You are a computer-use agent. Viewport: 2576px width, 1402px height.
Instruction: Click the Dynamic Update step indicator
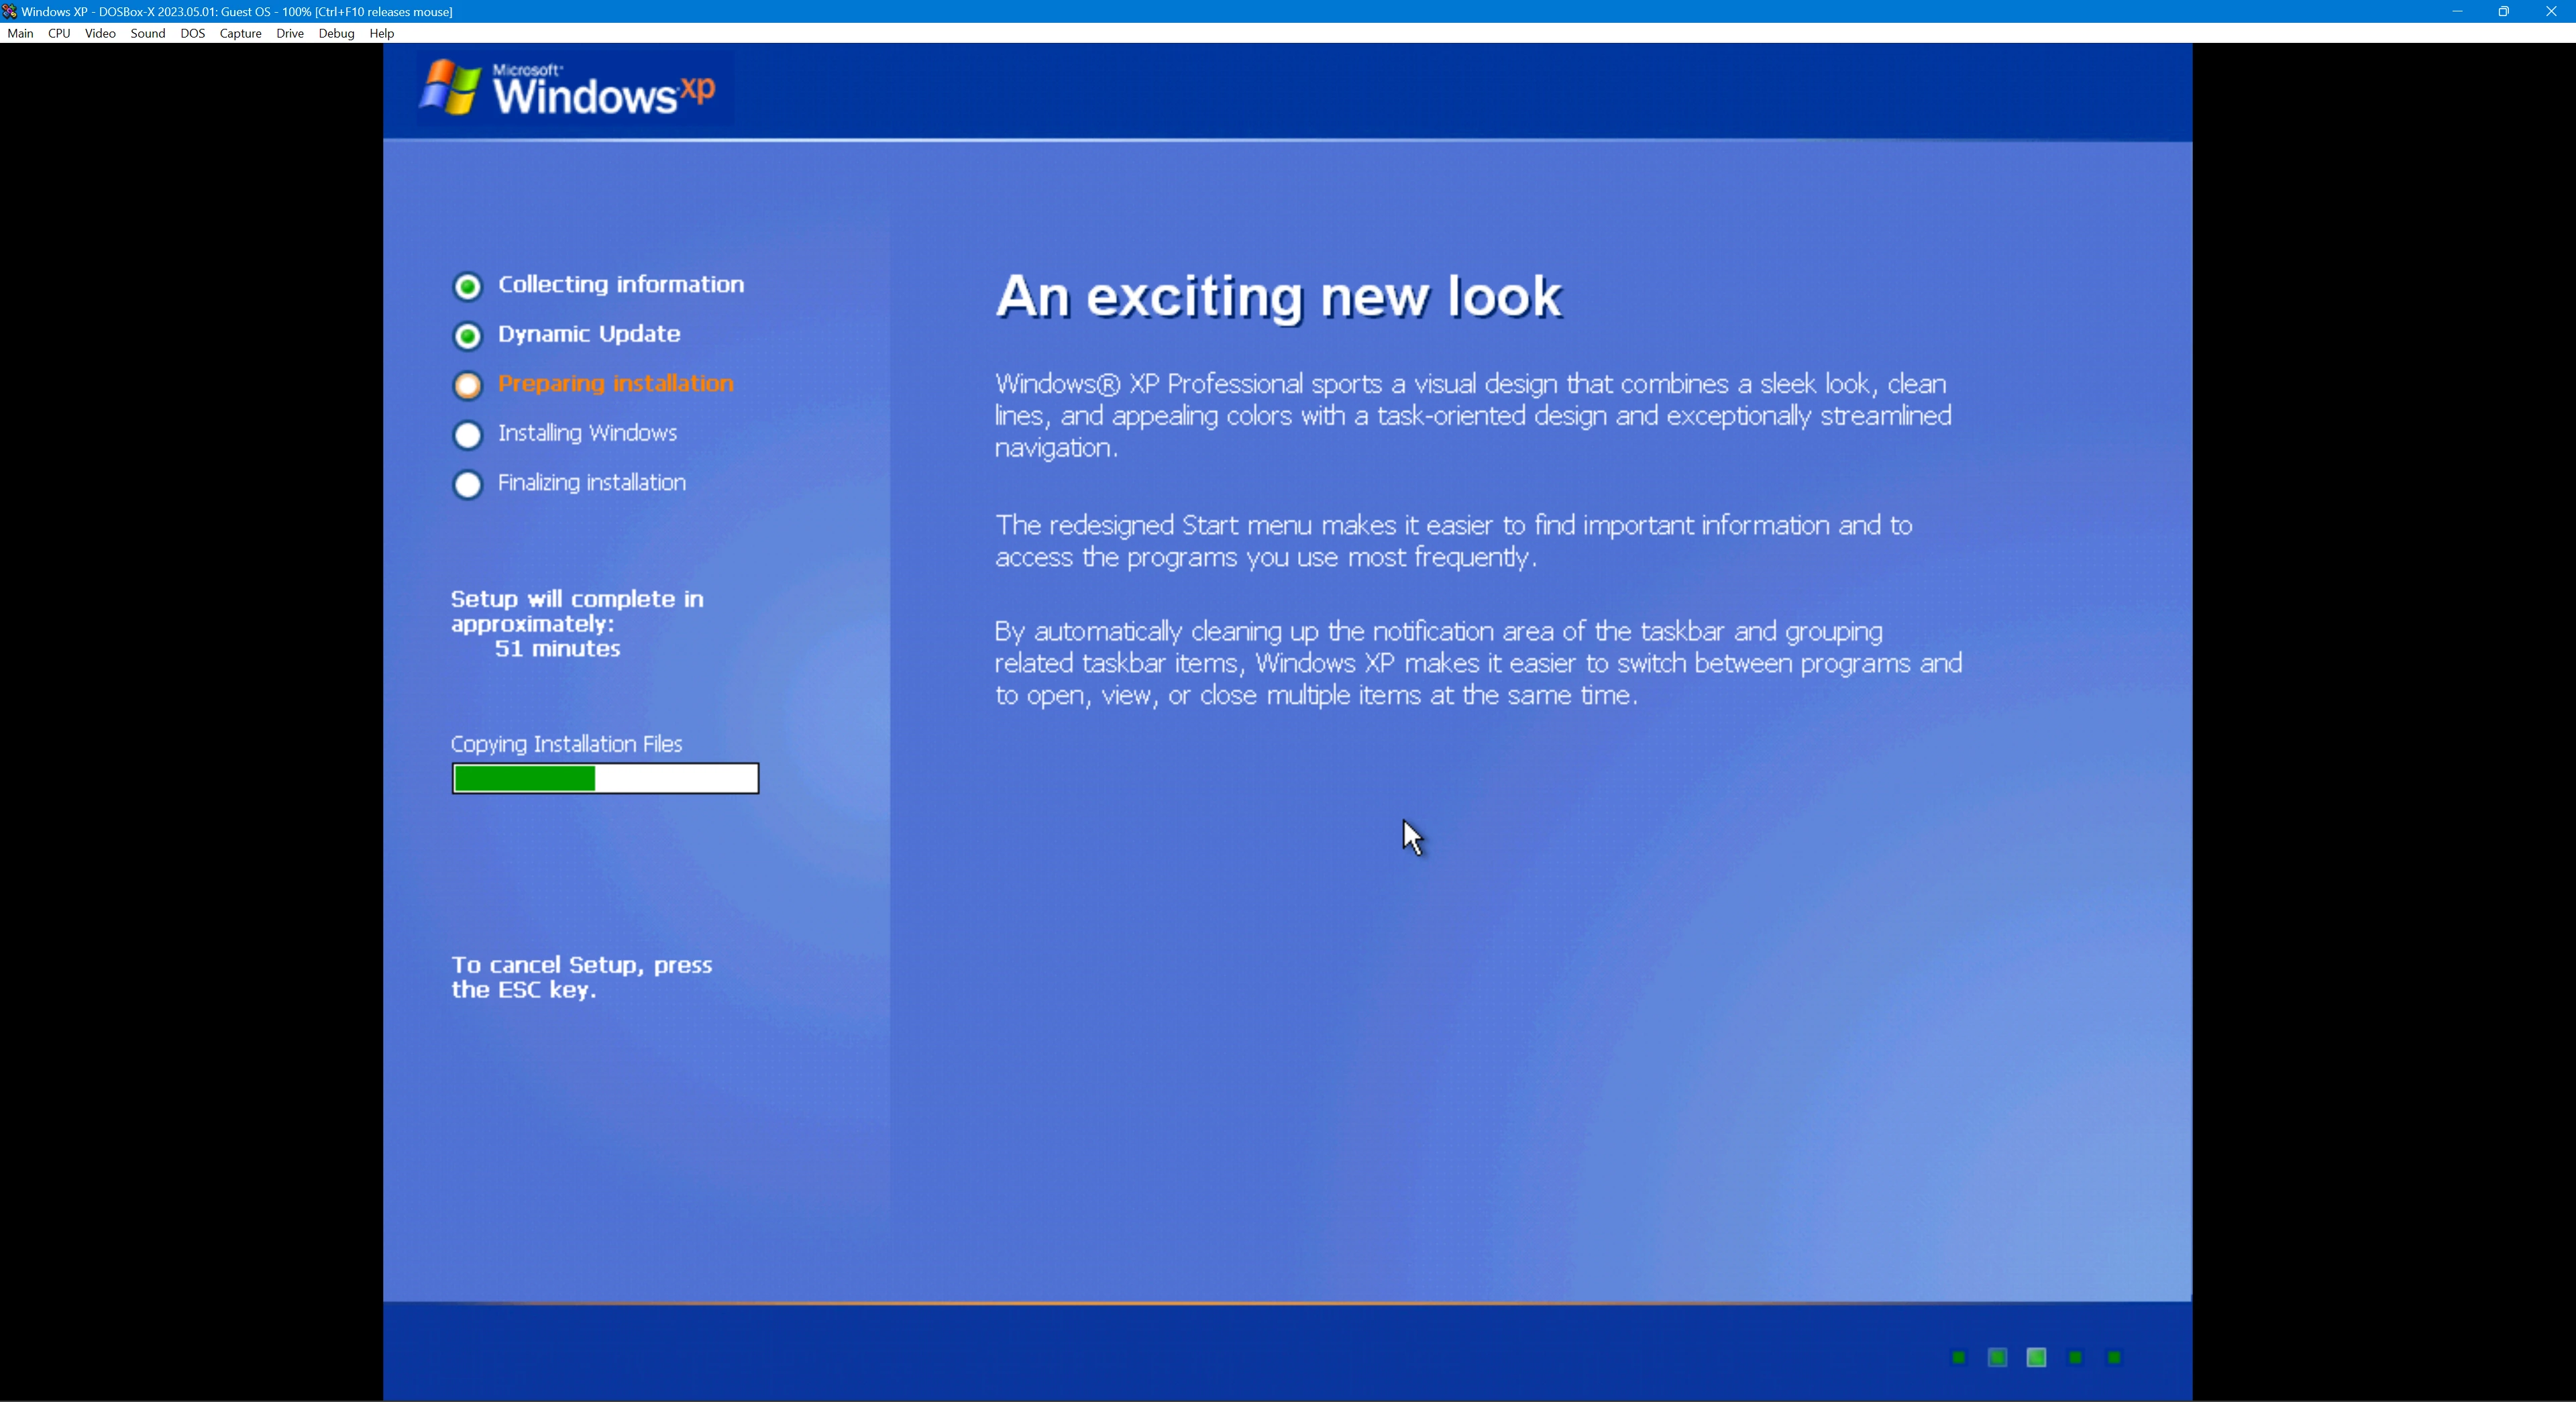pyautogui.click(x=467, y=336)
